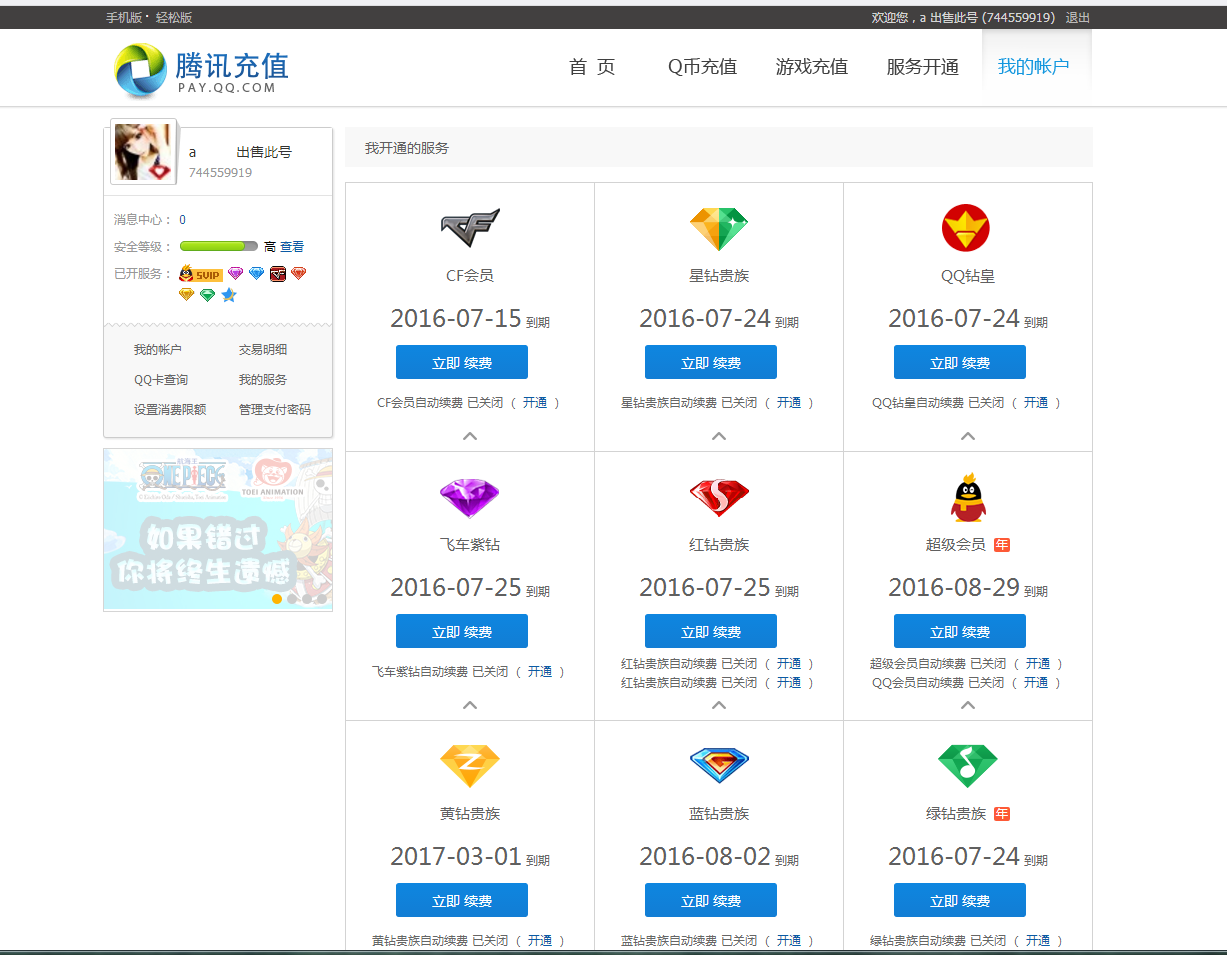Screen dimensions: 1227x955
Task: Click the small CF badge in 已开服务
Action: point(278,274)
